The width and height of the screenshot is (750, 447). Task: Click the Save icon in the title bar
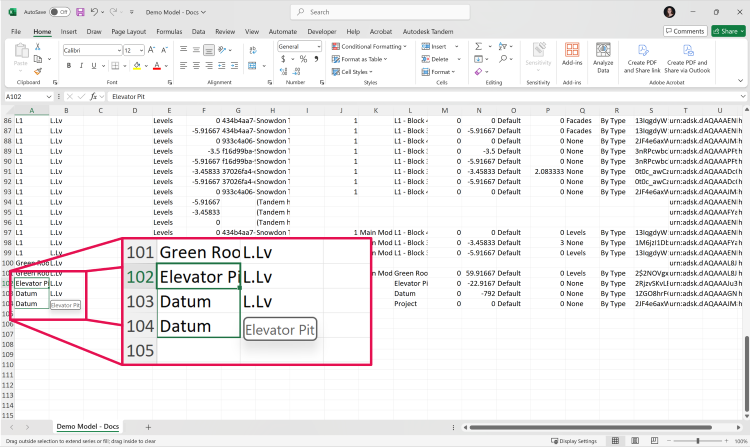(x=80, y=12)
